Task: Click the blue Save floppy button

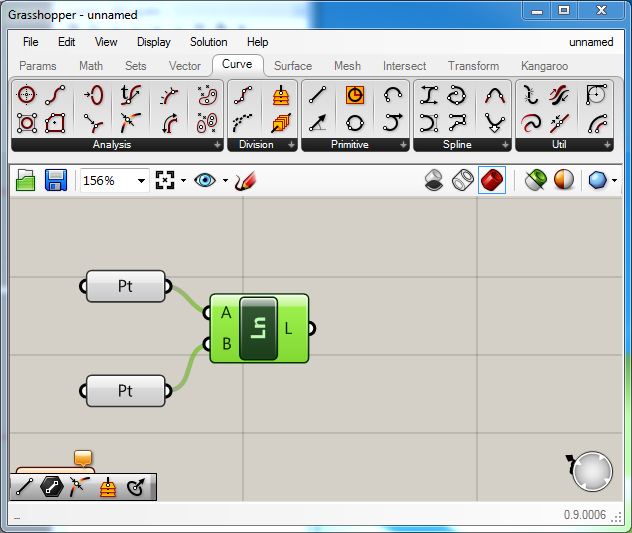Action: (x=56, y=180)
